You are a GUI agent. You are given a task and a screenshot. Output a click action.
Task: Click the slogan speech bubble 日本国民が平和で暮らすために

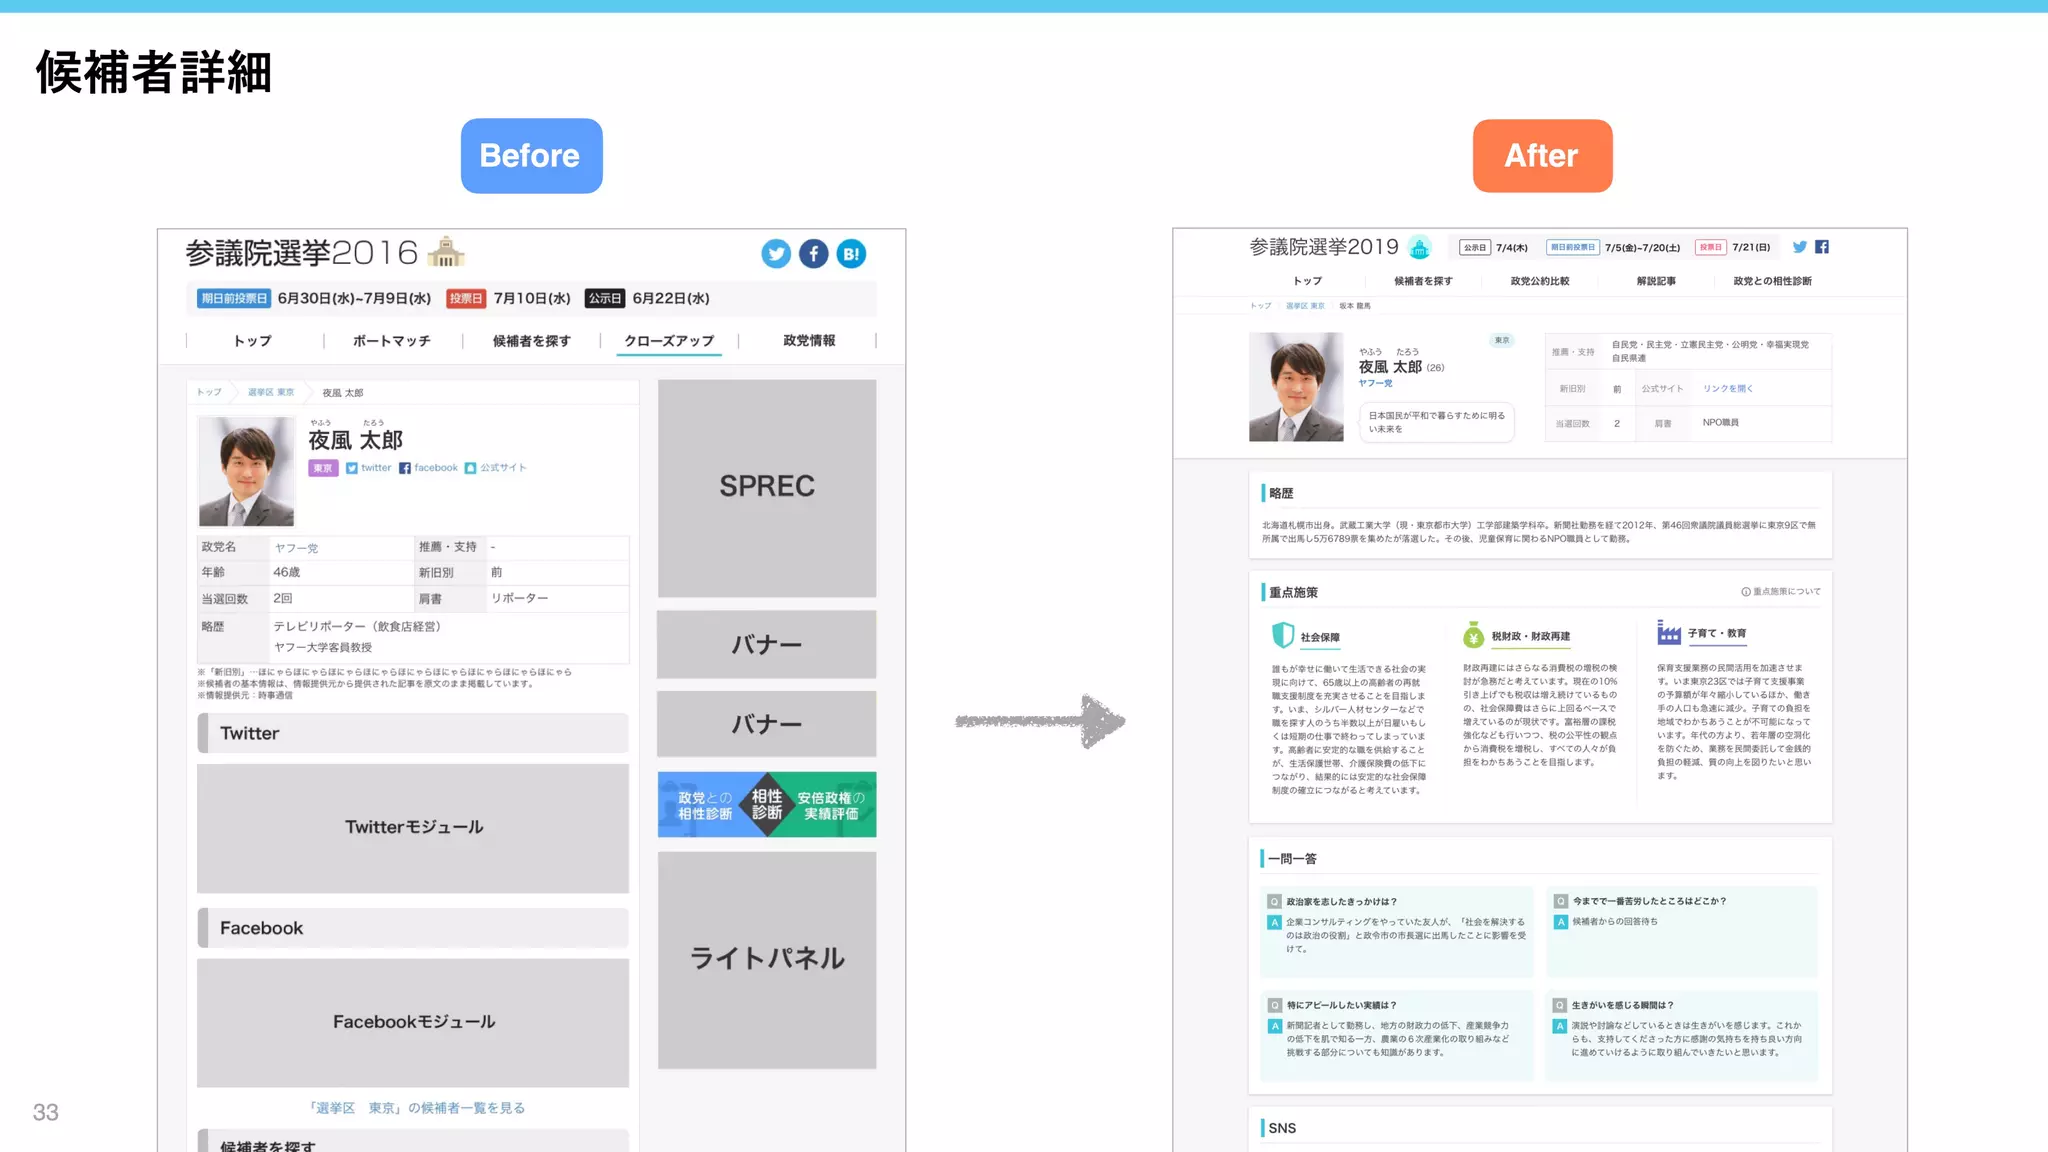(x=1437, y=422)
